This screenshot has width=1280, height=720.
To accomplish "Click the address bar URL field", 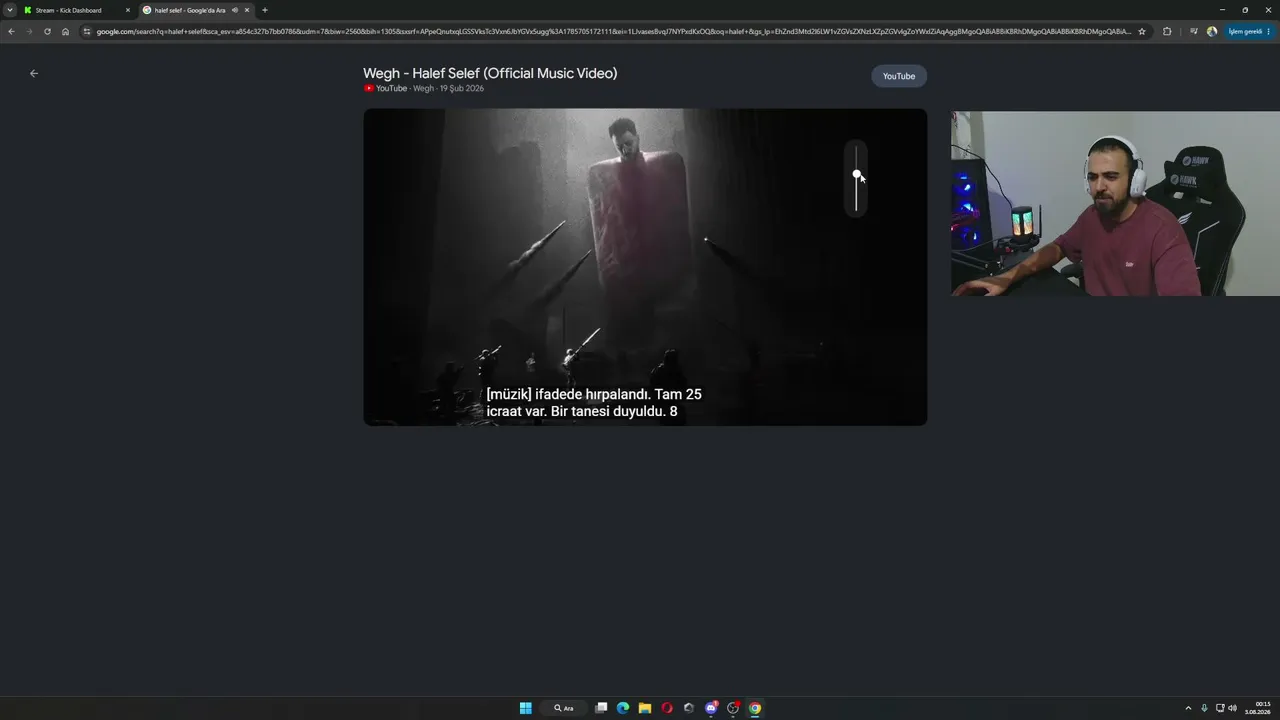I will pyautogui.click(x=614, y=31).
